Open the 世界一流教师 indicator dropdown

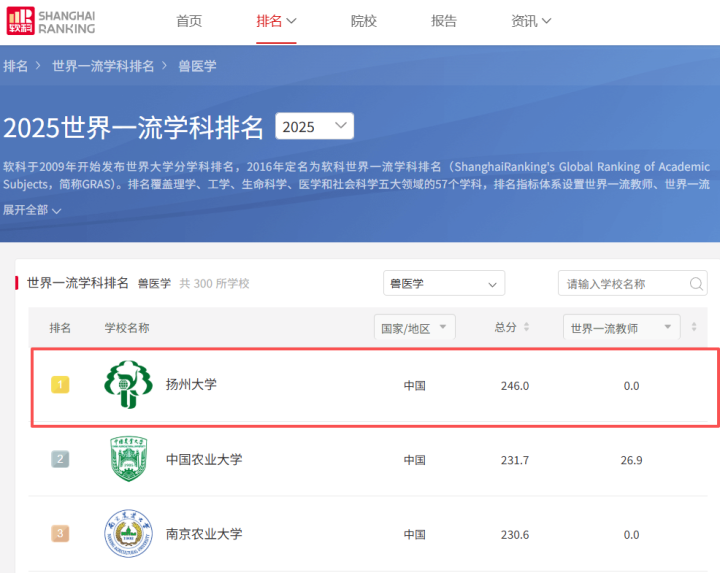pos(622,328)
